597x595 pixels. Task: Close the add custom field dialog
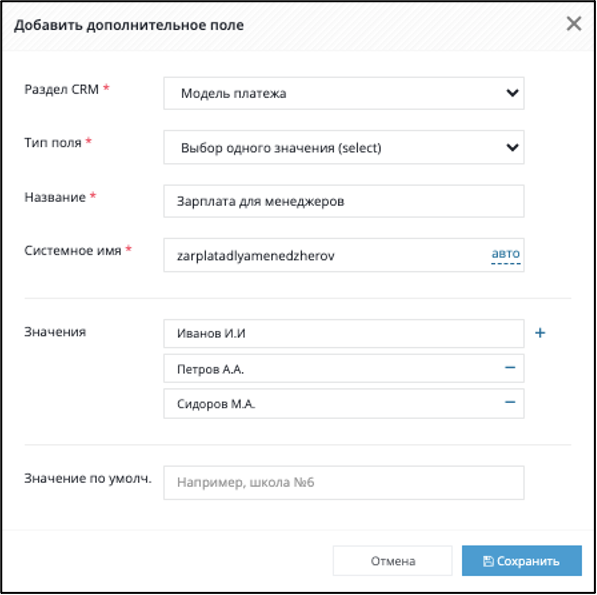(x=574, y=24)
